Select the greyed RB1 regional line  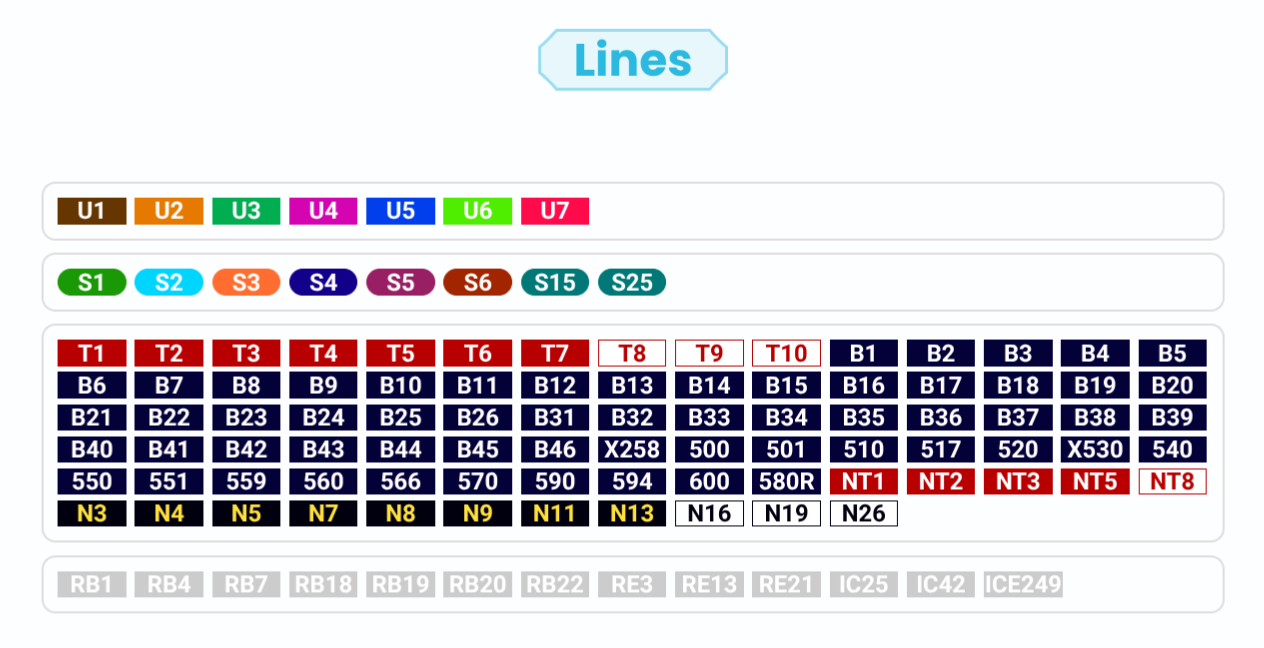tap(92, 585)
